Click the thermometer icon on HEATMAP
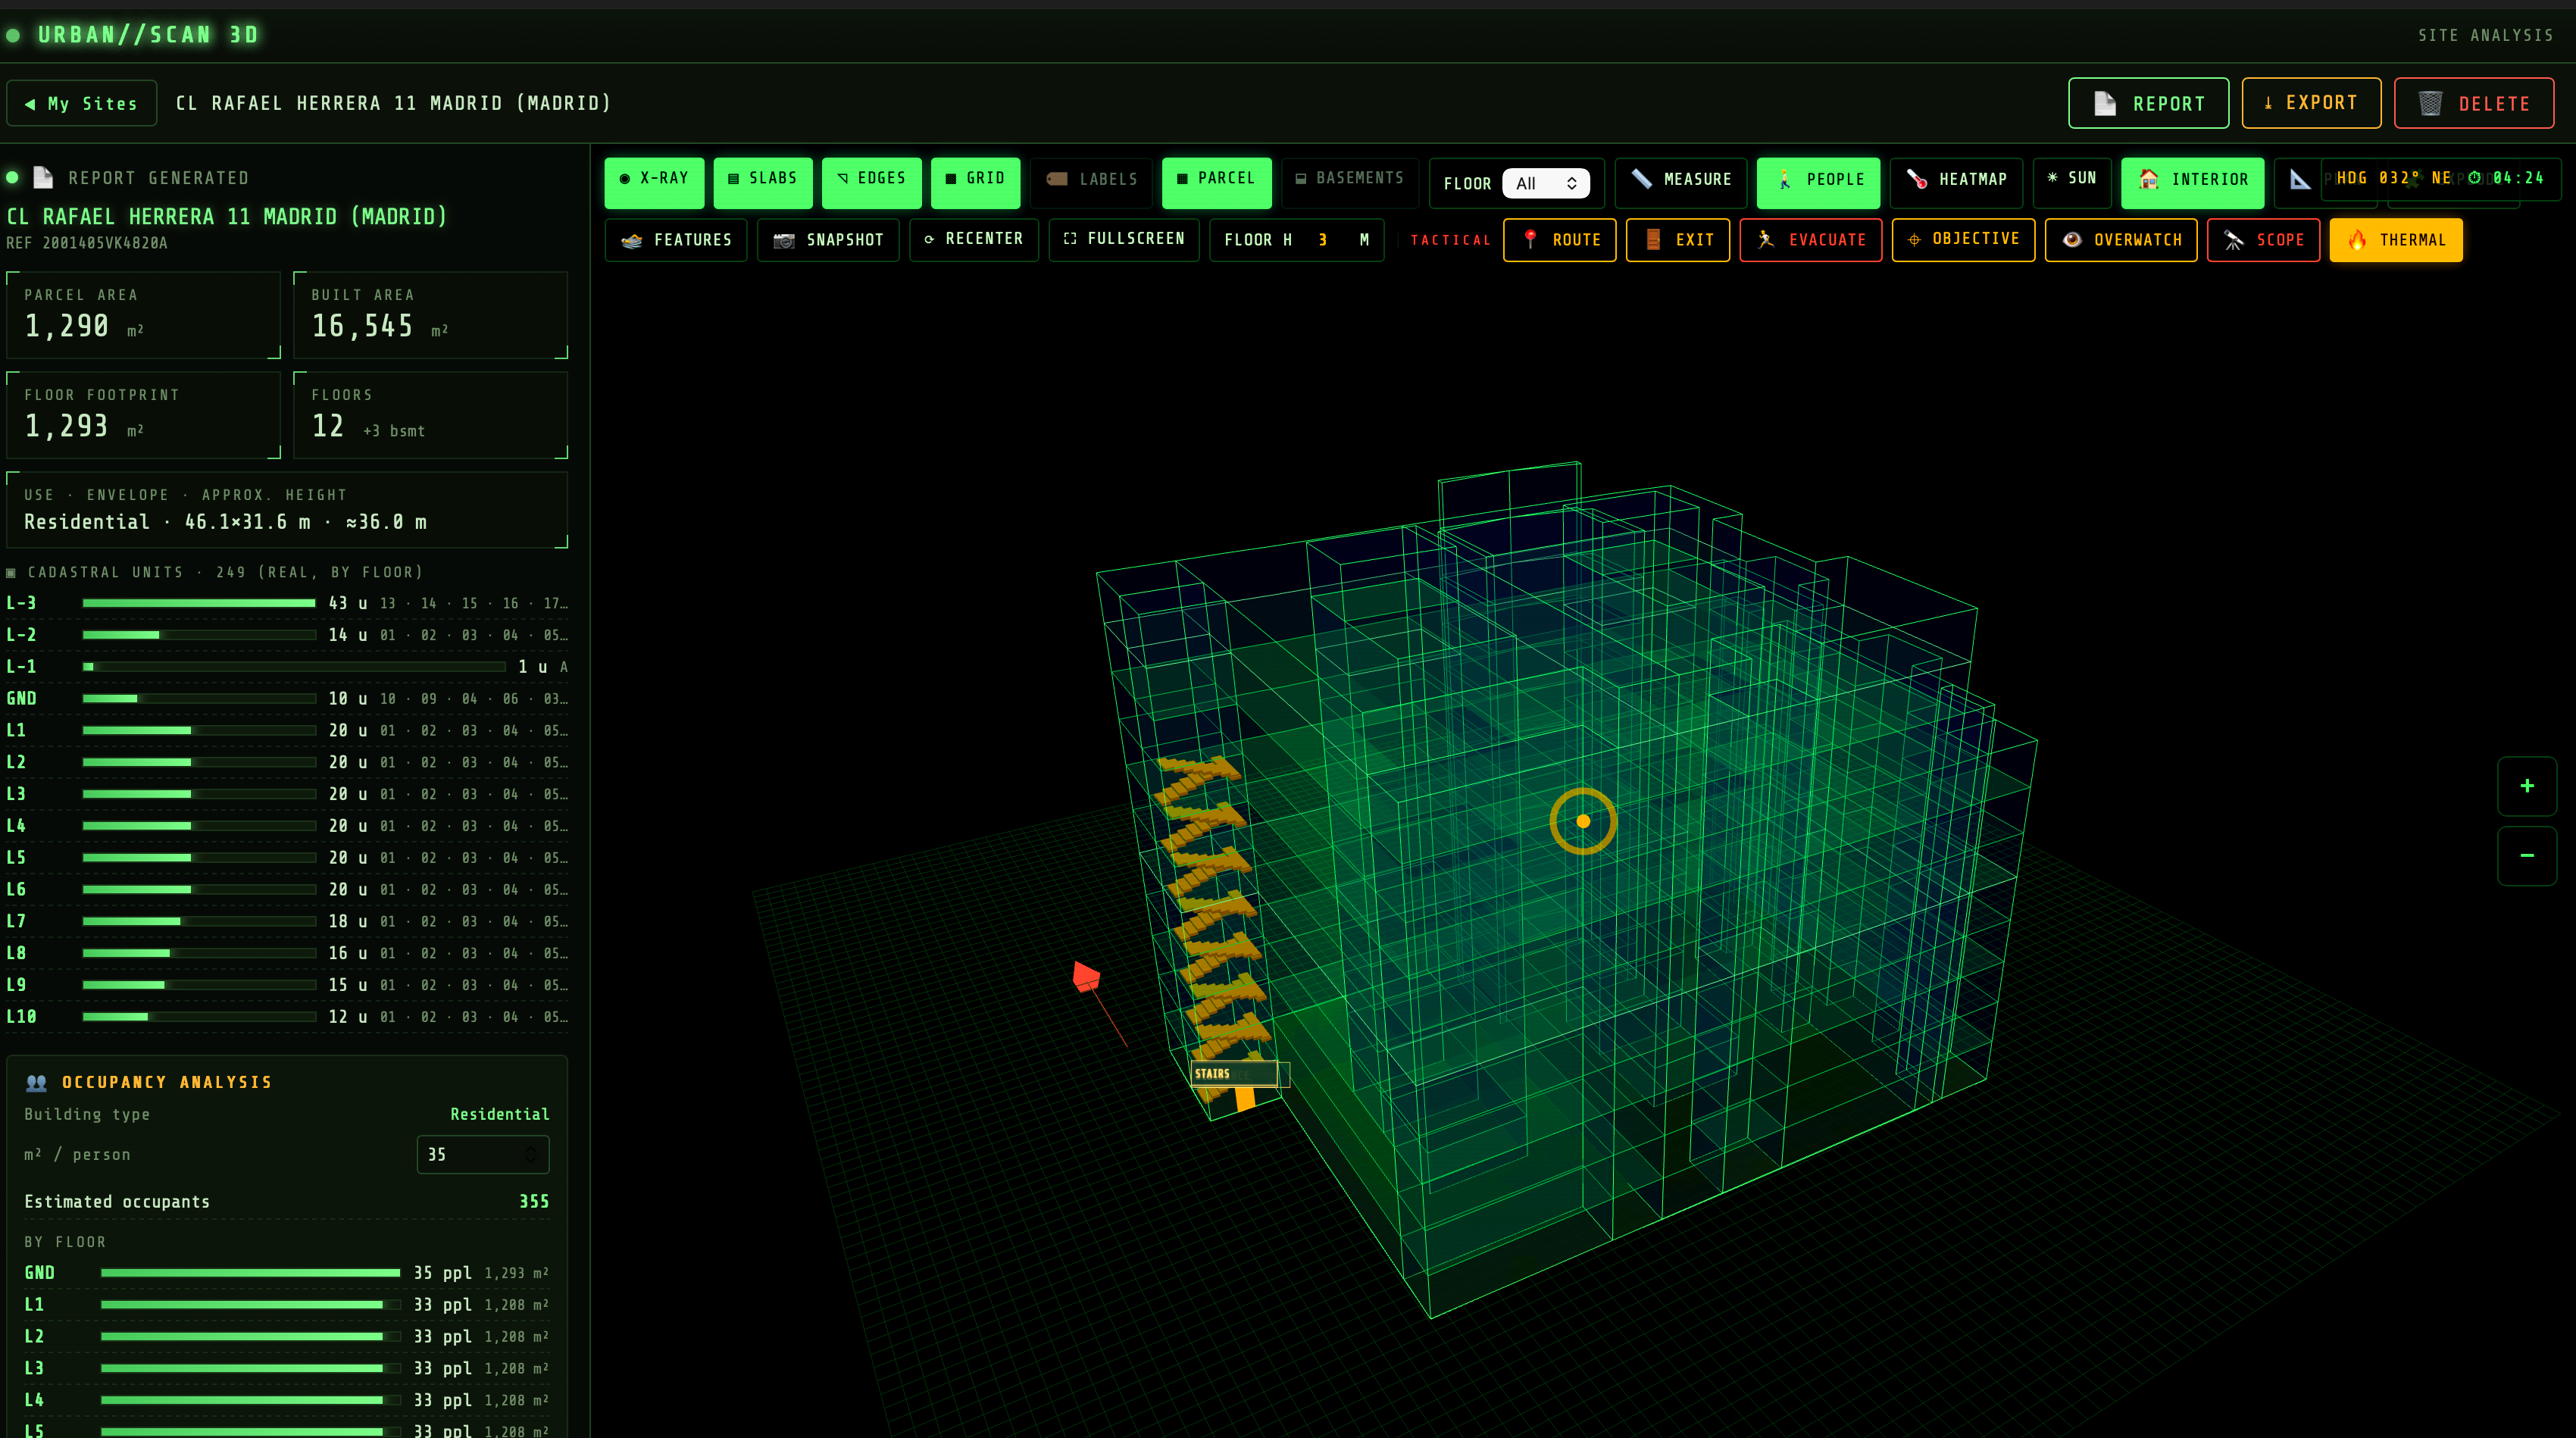This screenshot has height=1438, width=2576. (x=1917, y=179)
